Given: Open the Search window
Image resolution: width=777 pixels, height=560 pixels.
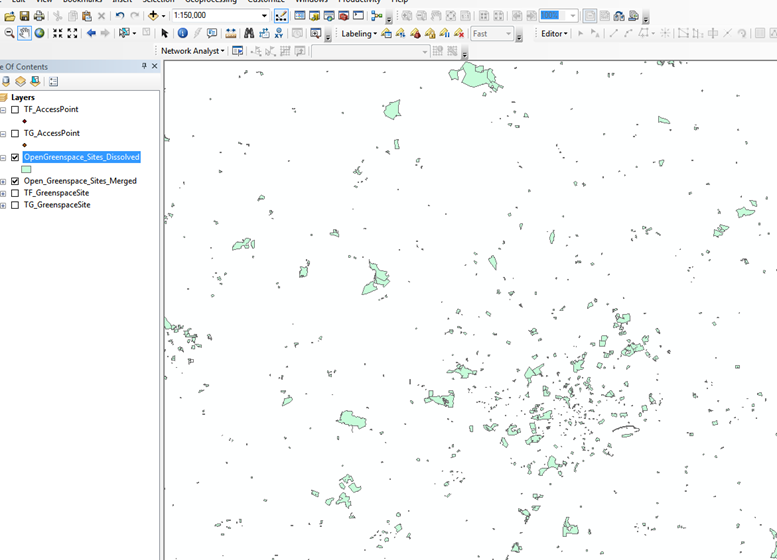Looking at the screenshot, I should pos(329,16).
